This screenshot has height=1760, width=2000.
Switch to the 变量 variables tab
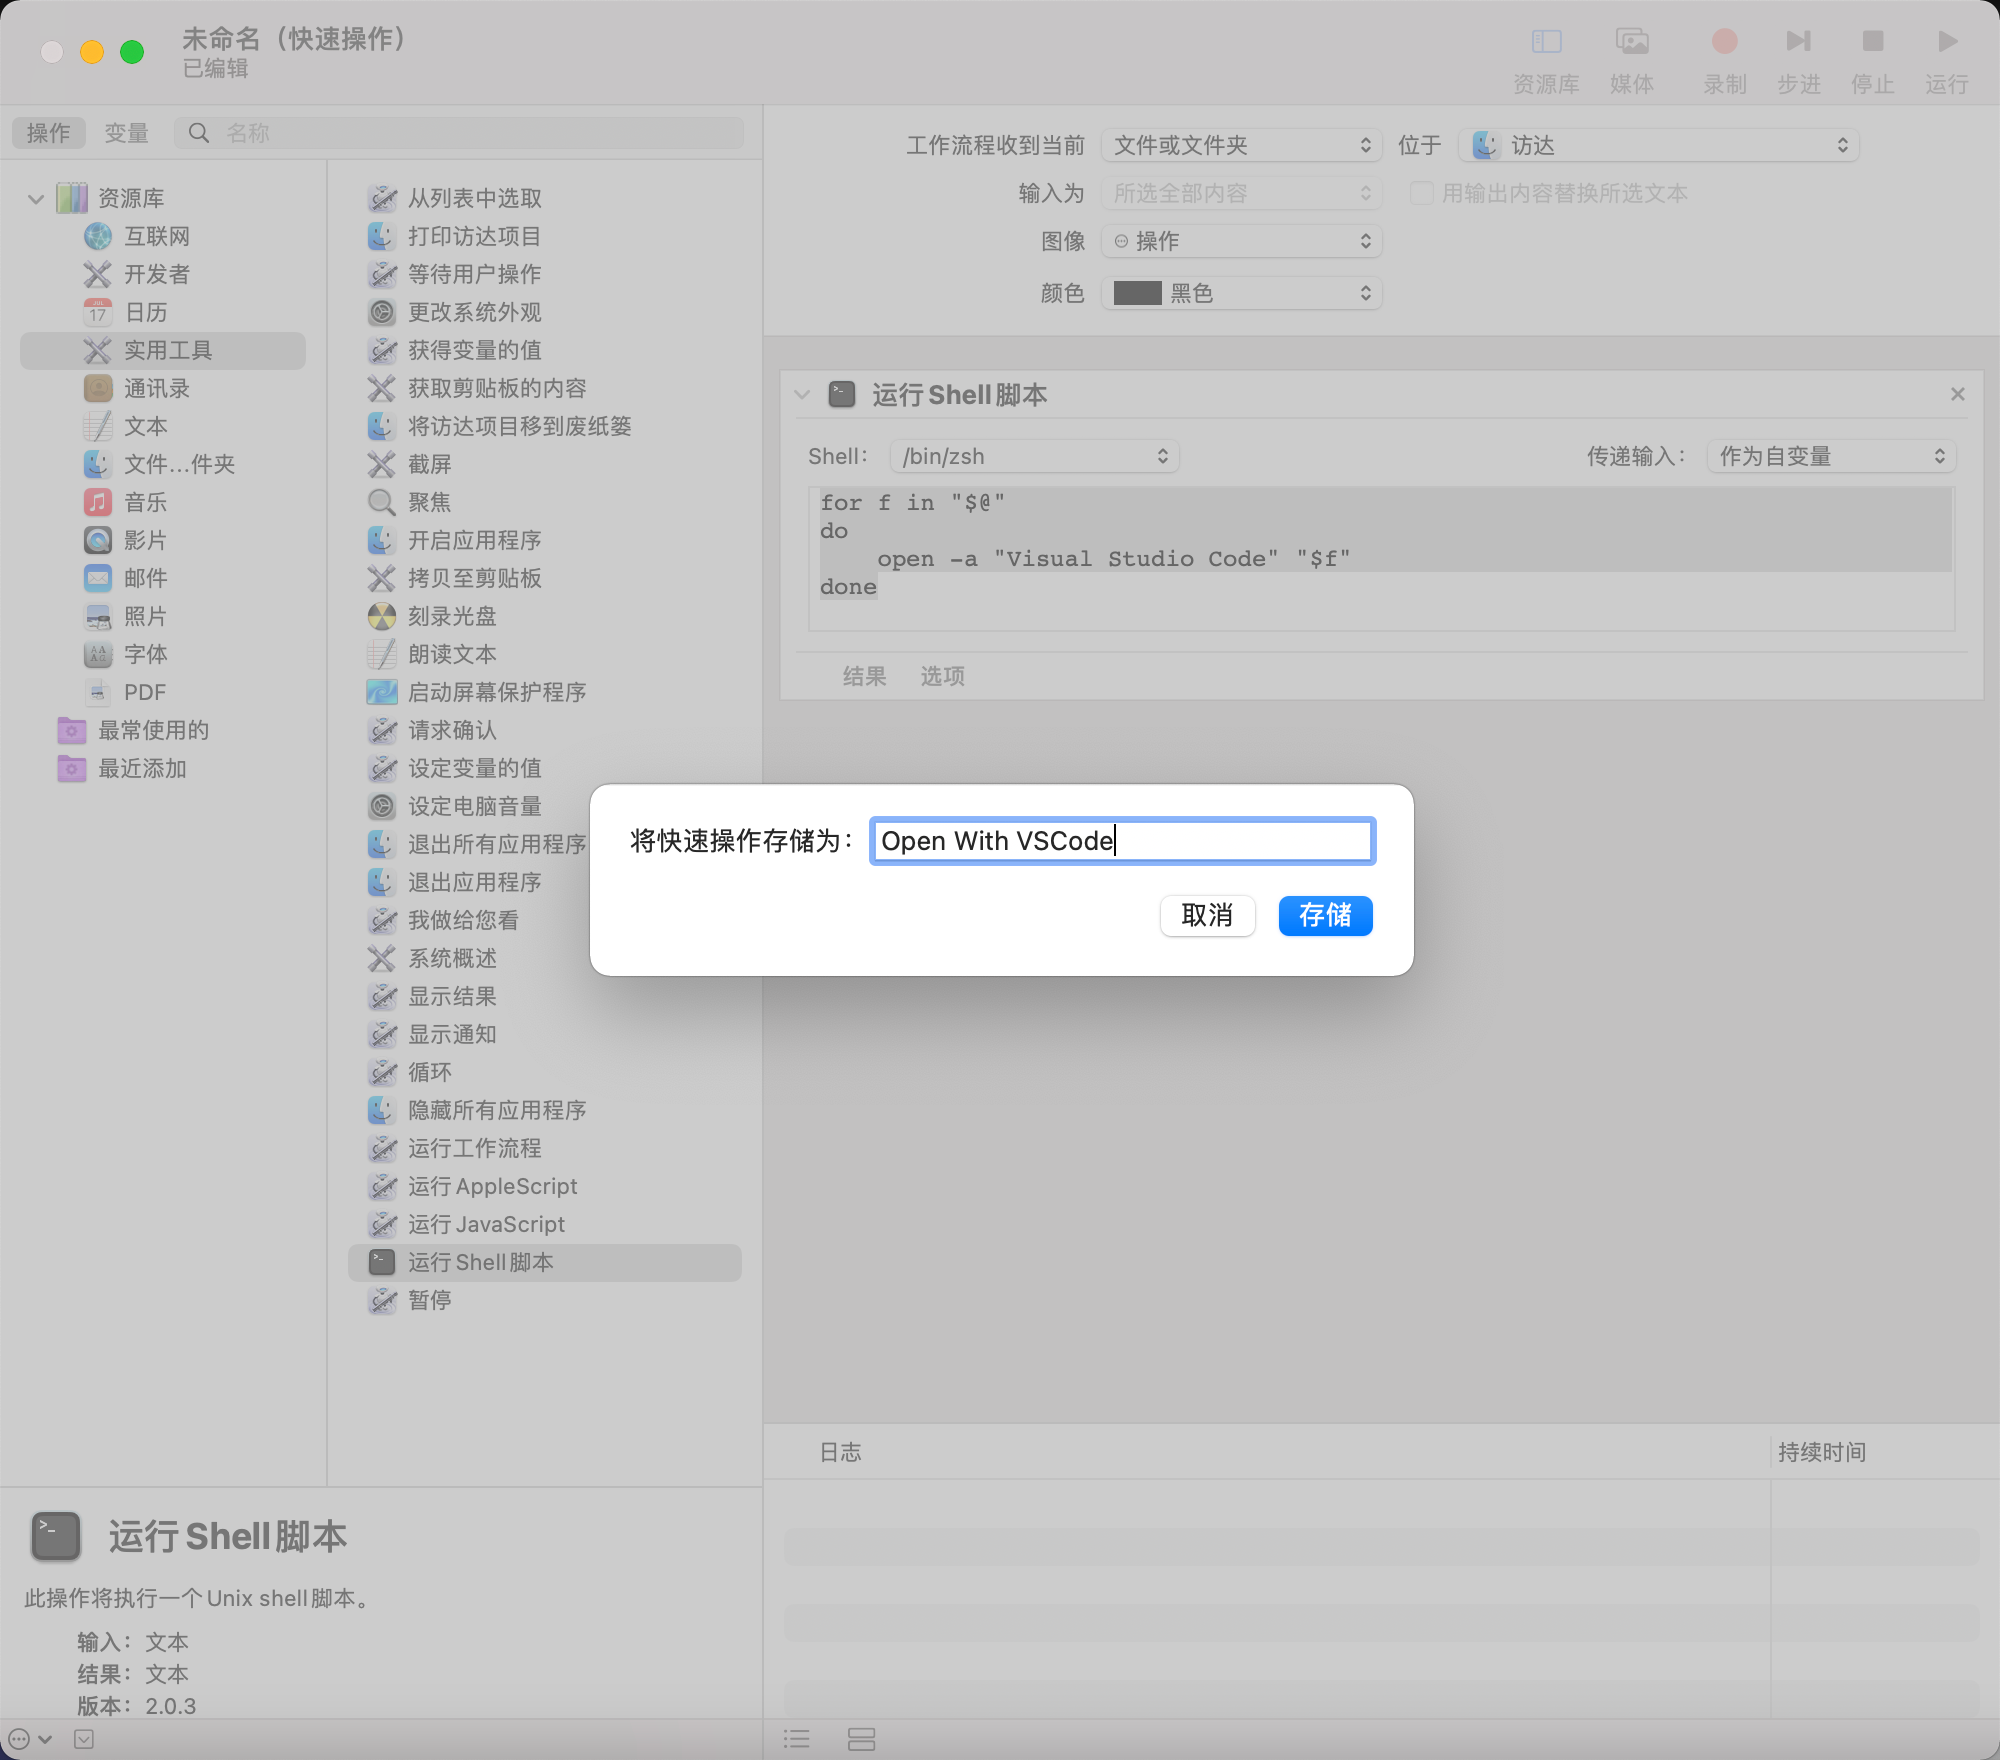[x=126, y=133]
